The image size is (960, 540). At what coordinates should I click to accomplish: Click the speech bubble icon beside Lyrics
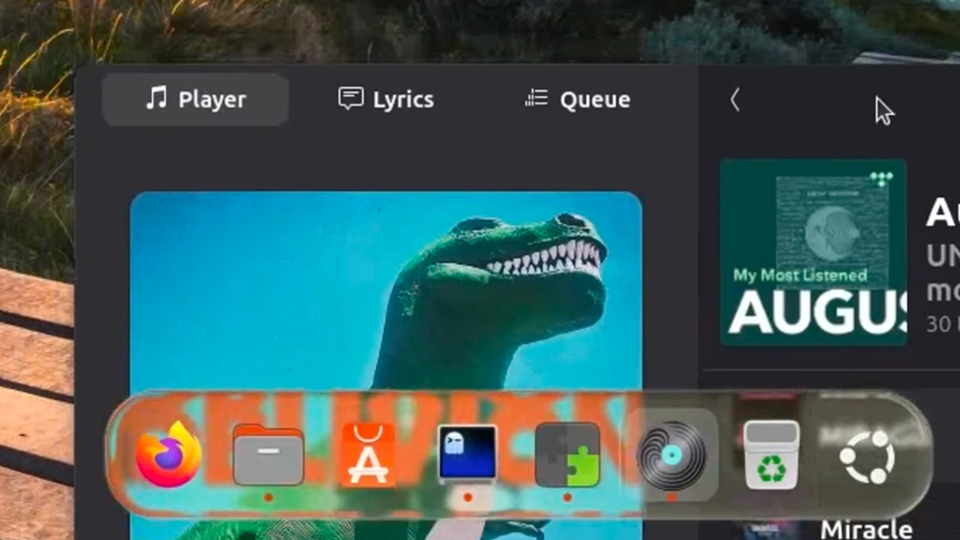pyautogui.click(x=351, y=99)
